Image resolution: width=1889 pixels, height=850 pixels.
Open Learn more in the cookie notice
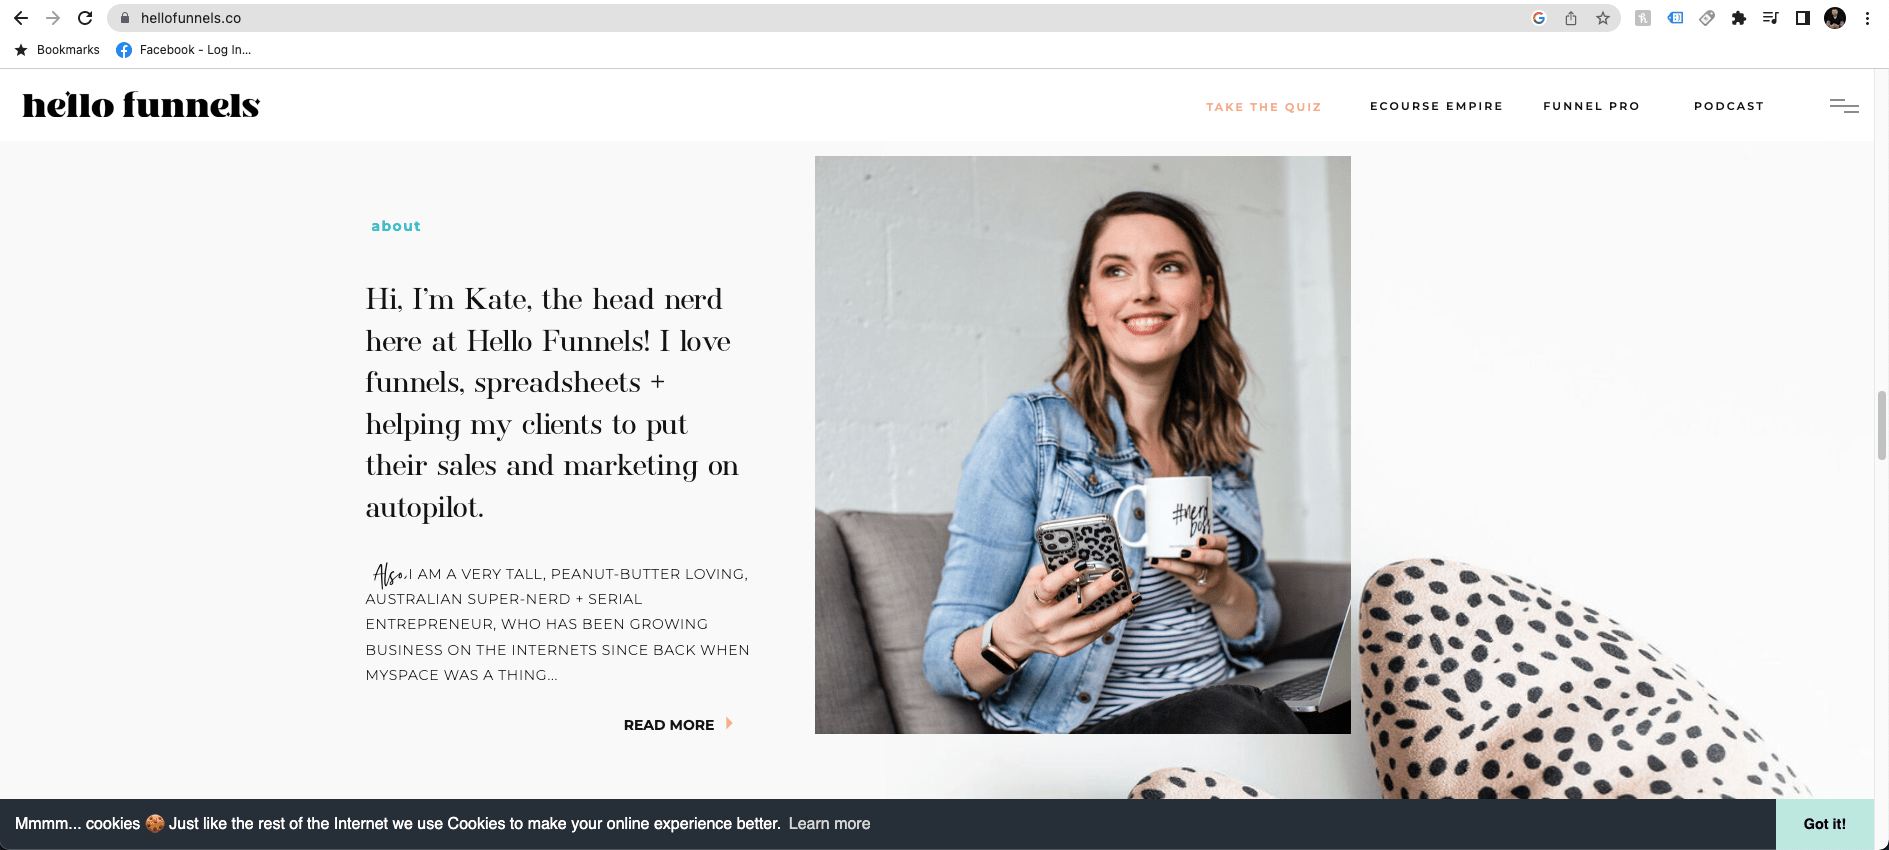tap(829, 824)
